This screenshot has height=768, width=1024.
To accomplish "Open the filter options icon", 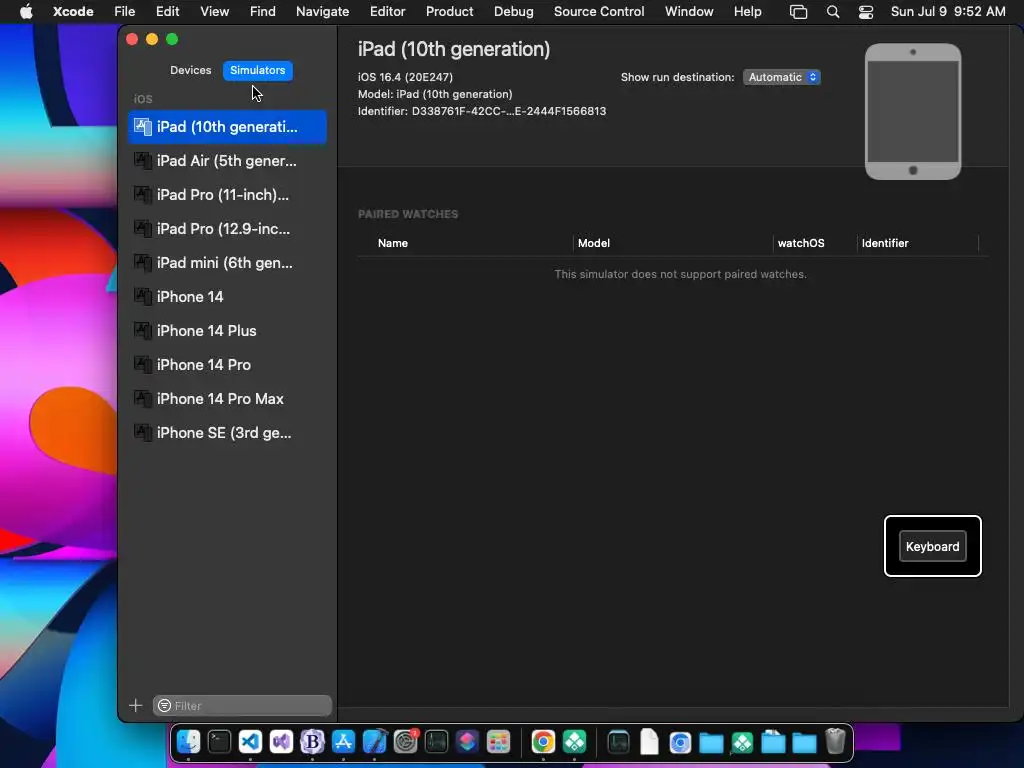I will pos(165,705).
